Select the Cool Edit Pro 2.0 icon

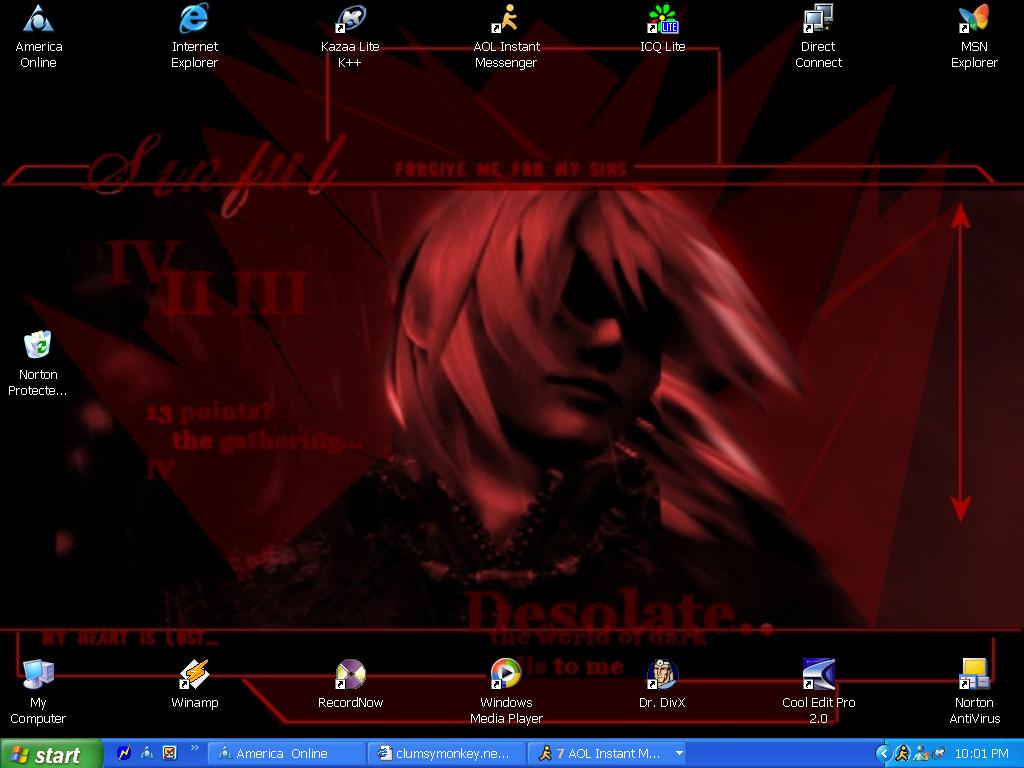[818, 676]
